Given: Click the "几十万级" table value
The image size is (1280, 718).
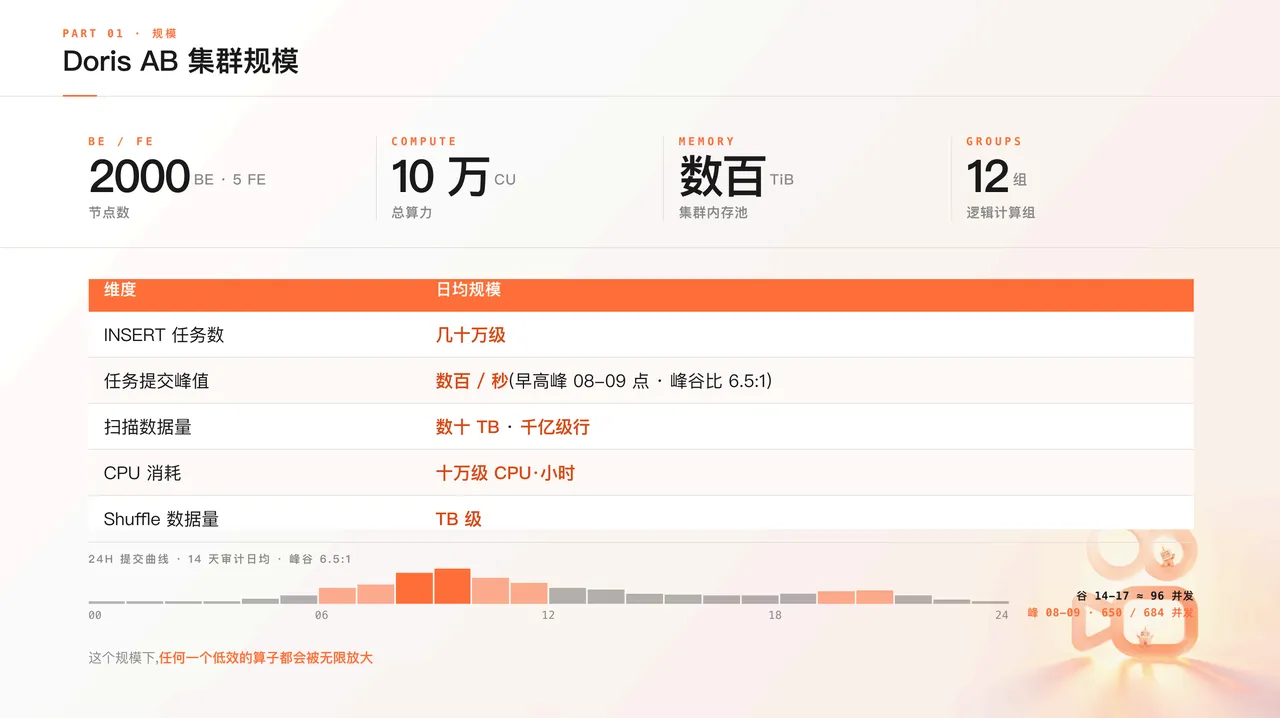Looking at the screenshot, I should click(470, 335).
